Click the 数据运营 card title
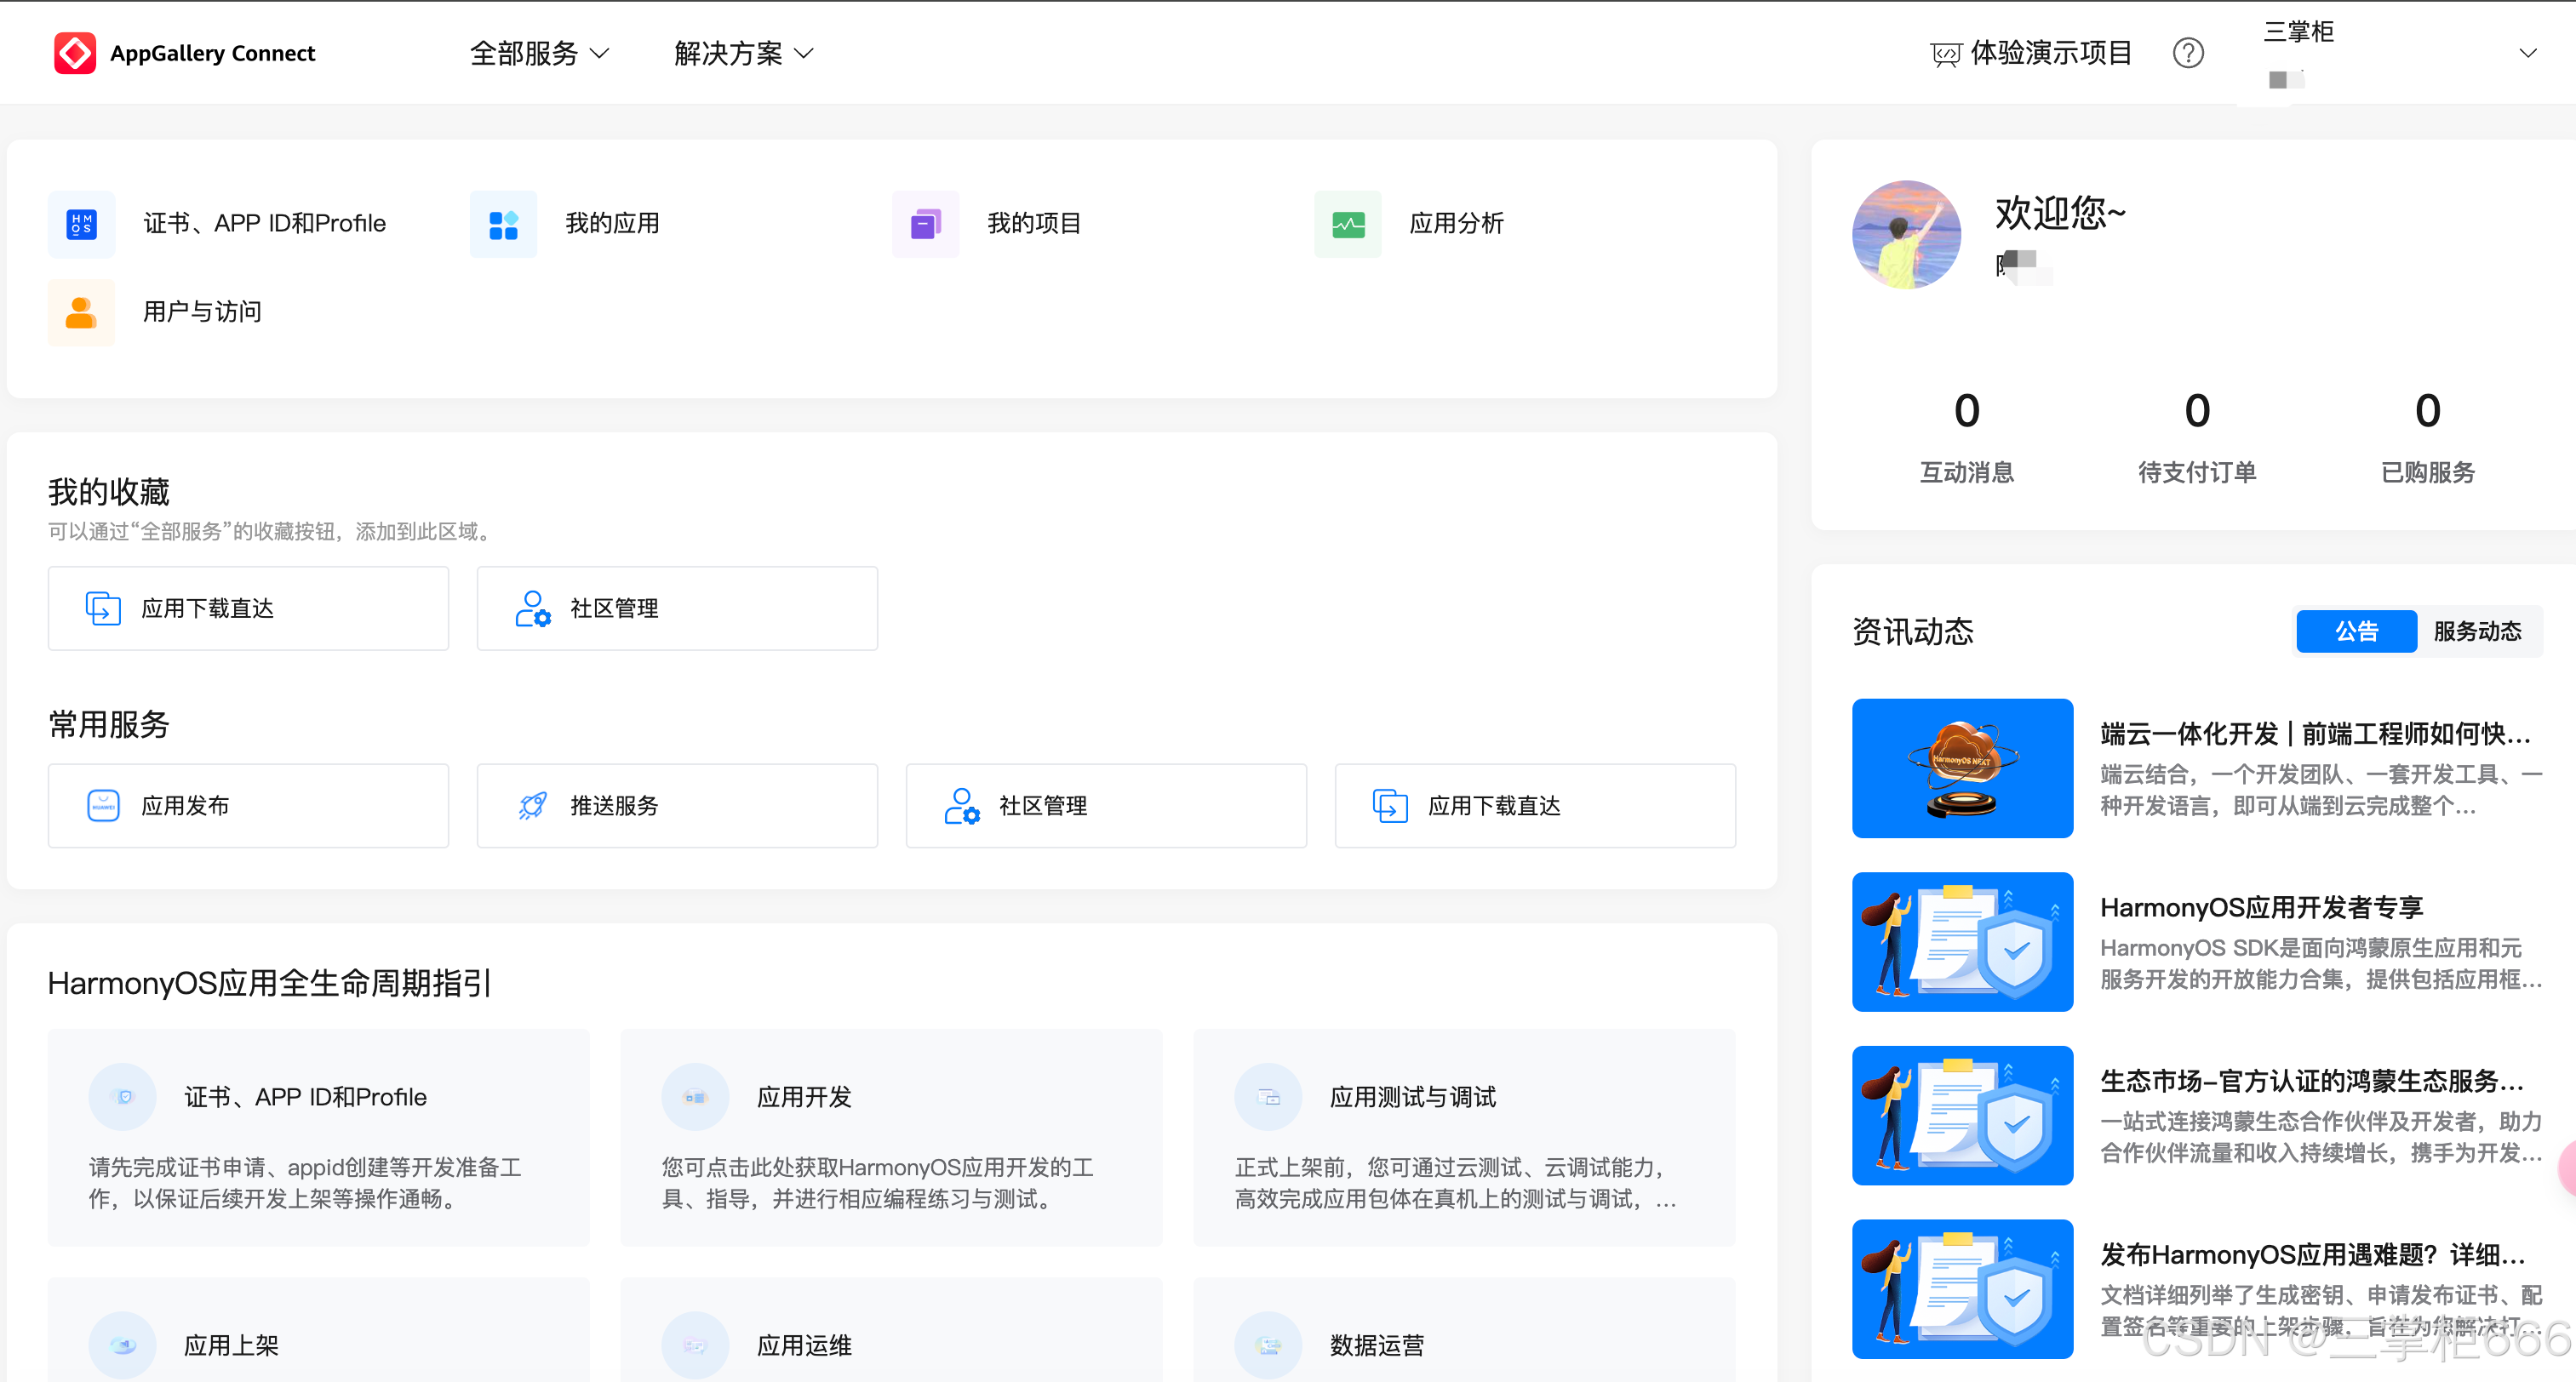 (1377, 1345)
